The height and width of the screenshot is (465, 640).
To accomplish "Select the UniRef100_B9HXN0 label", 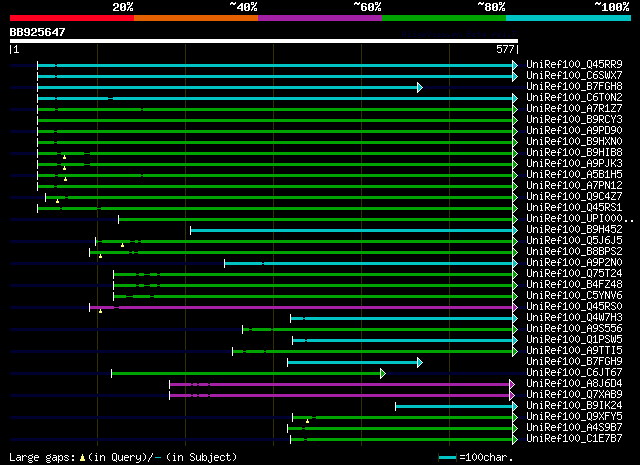I will [574, 142].
